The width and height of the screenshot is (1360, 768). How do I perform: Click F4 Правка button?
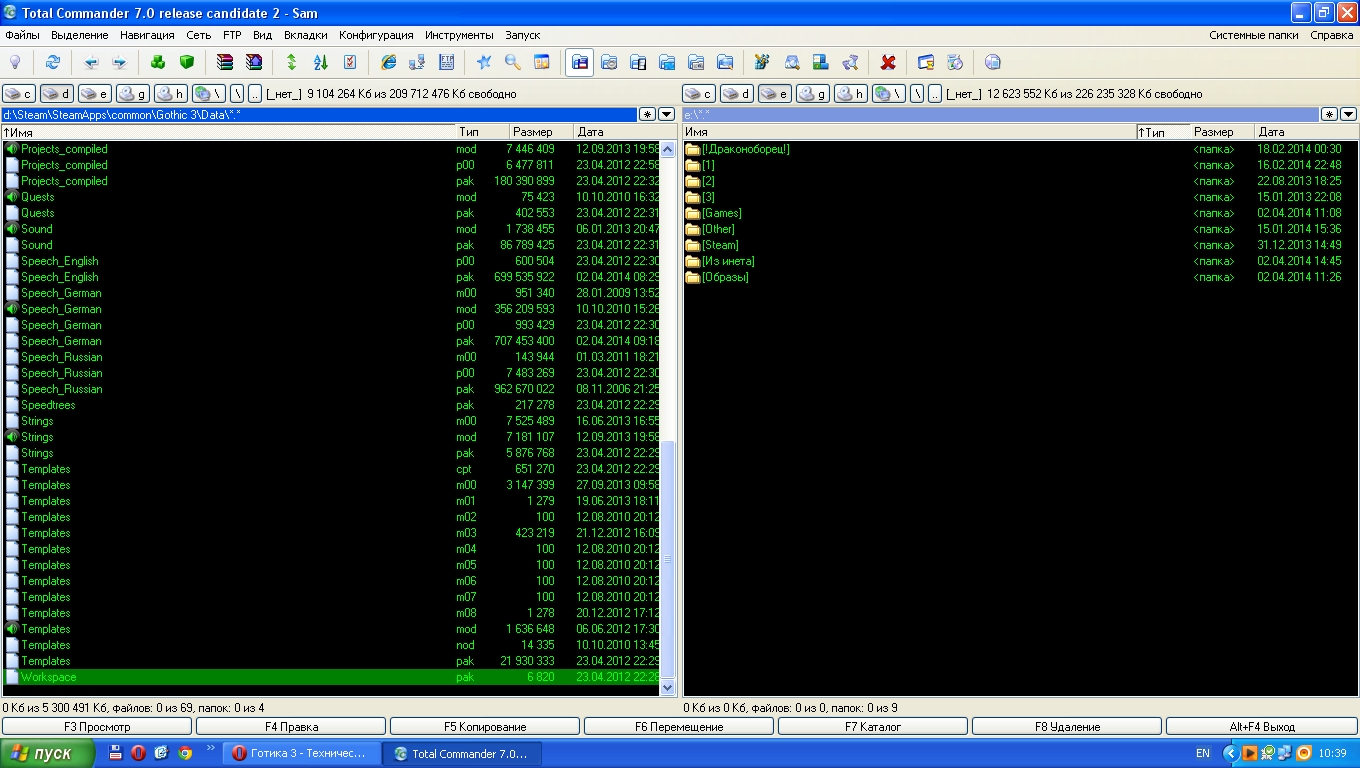click(291, 727)
